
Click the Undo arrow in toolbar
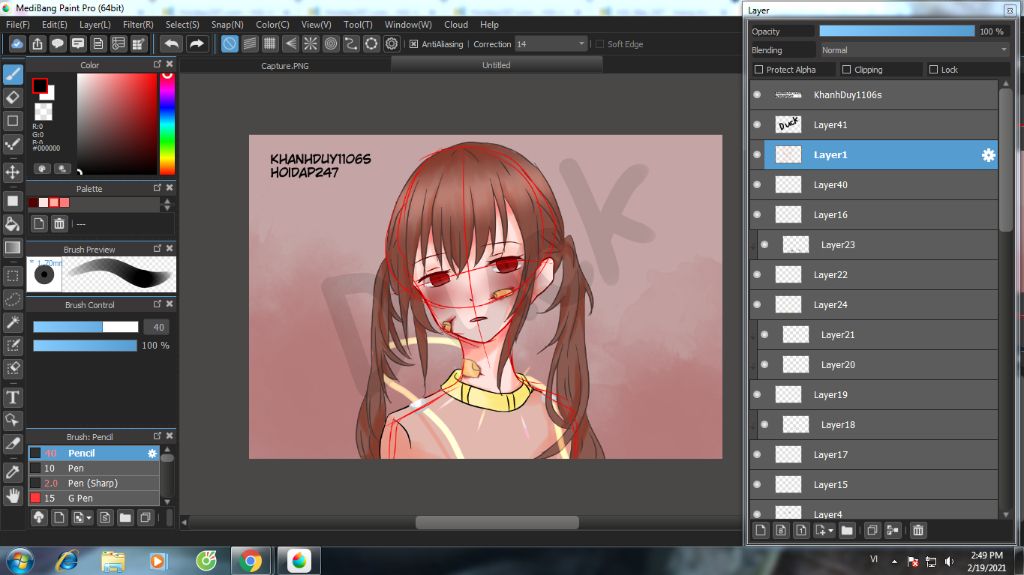click(x=172, y=44)
